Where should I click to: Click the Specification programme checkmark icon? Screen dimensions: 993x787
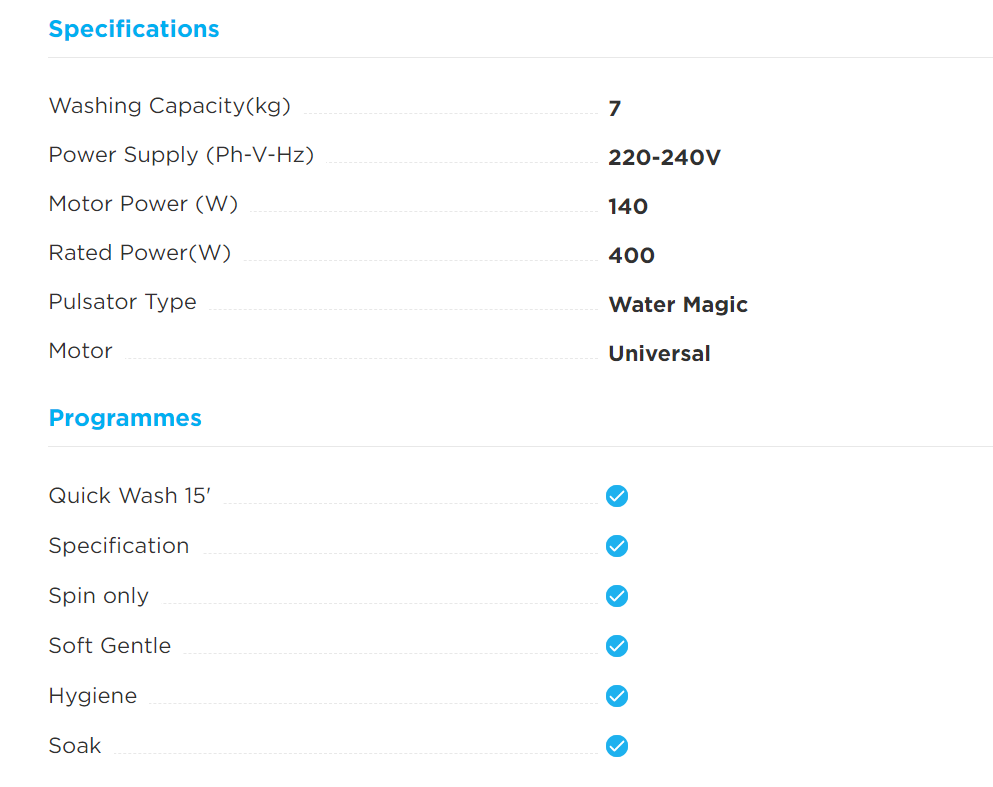point(617,546)
